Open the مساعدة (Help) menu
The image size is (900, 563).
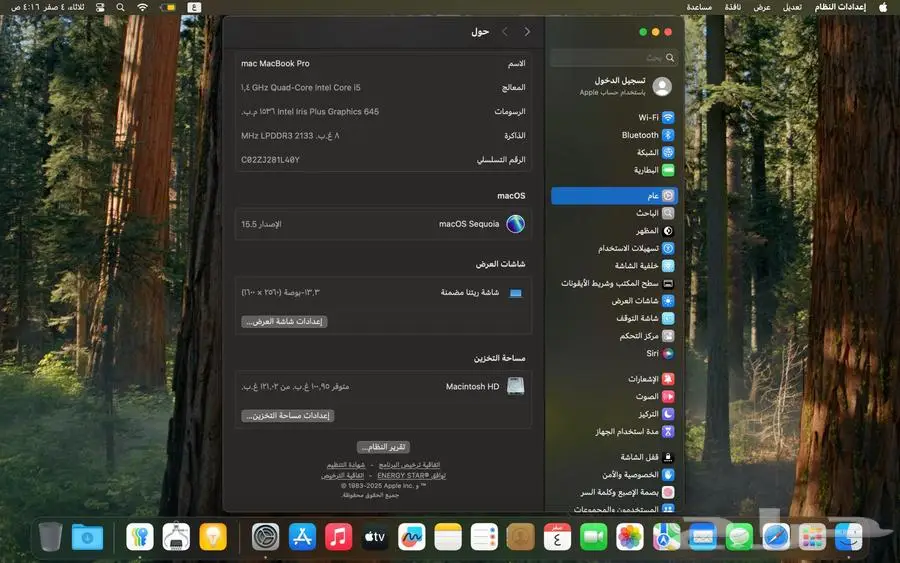699,7
